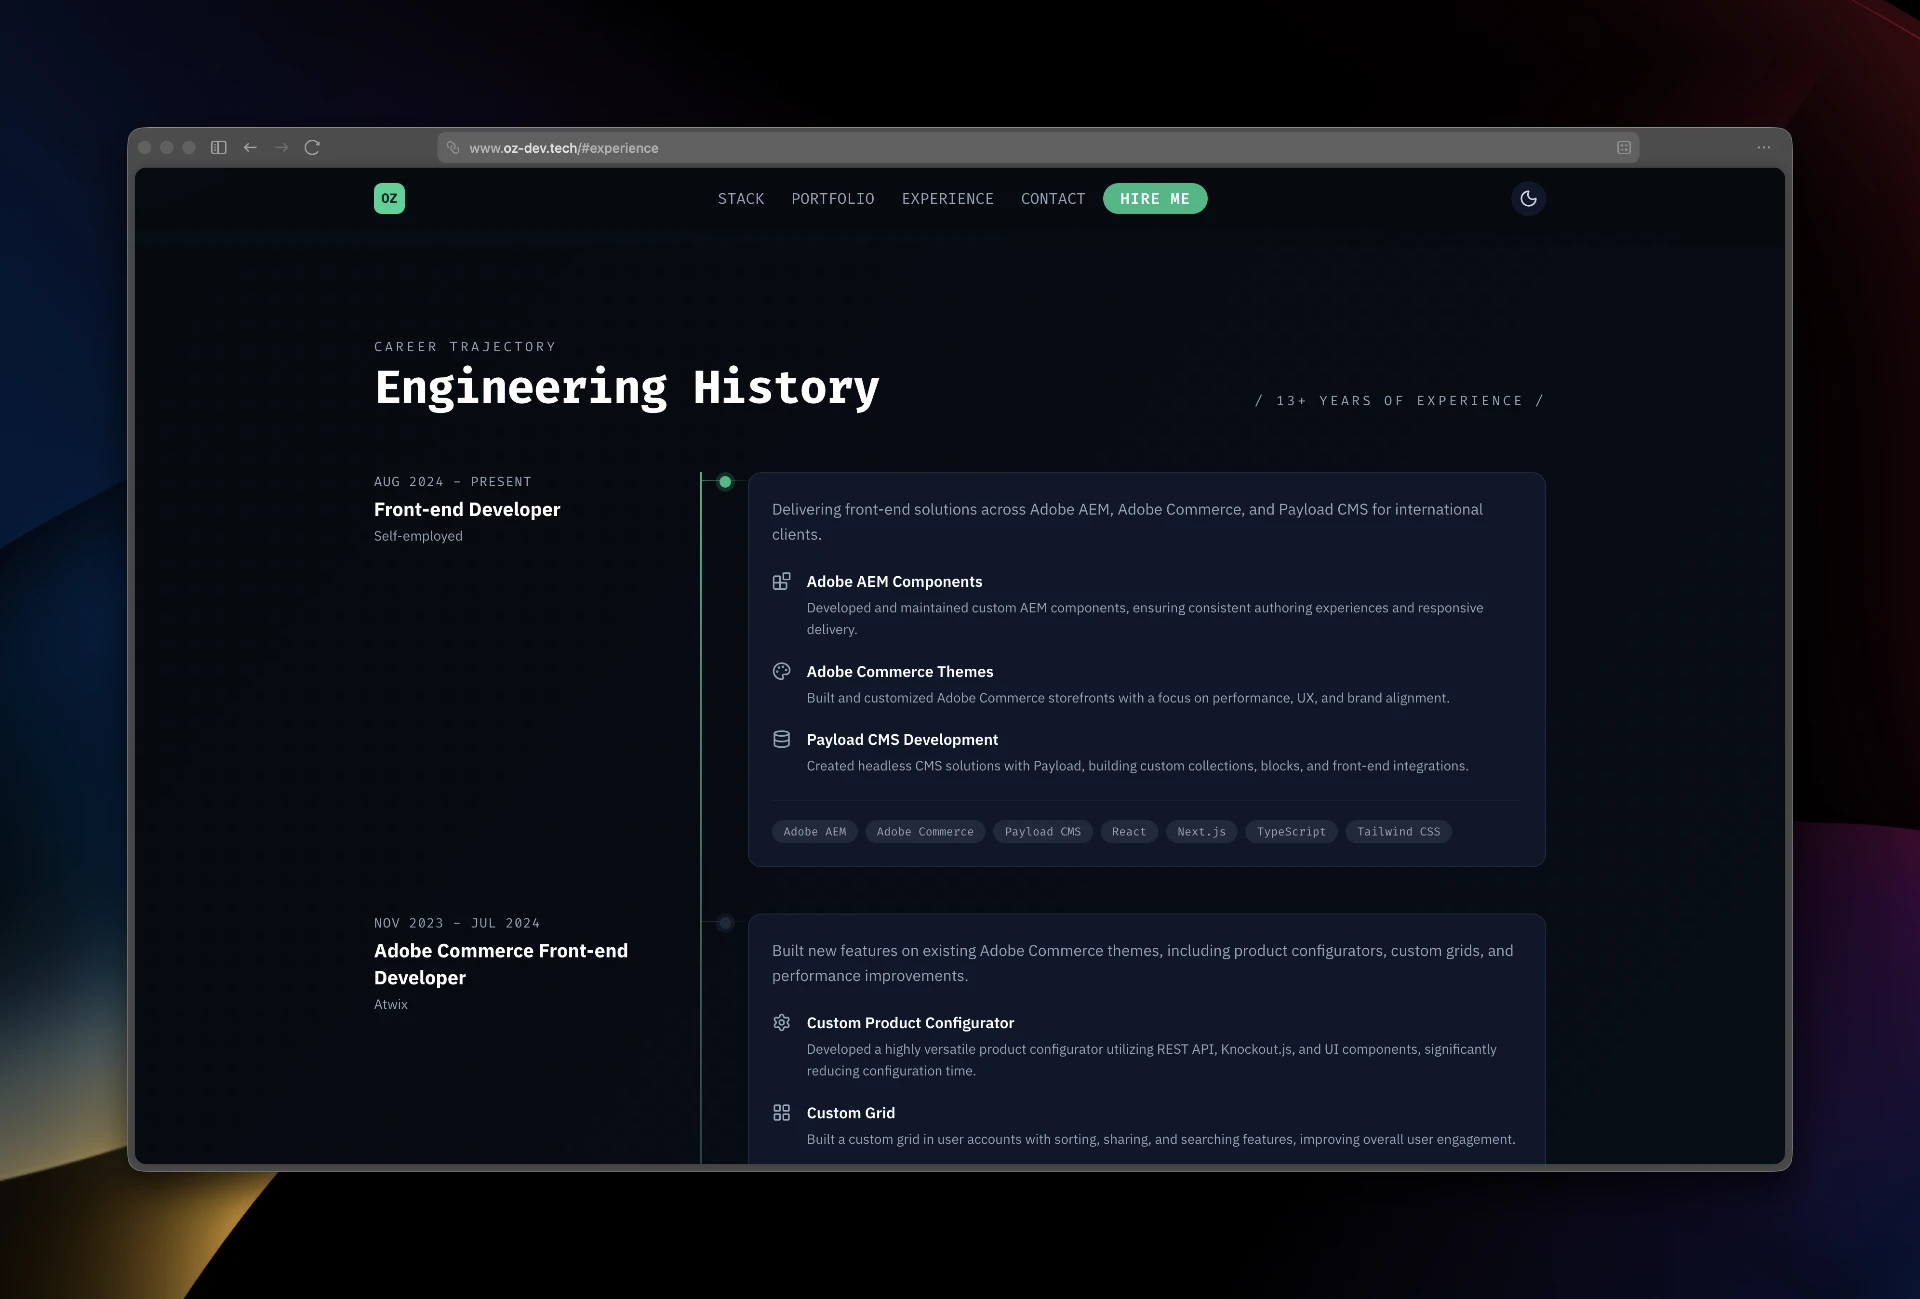Click the palette icon next to Adobe Commerce Themes
Image resolution: width=1920 pixels, height=1299 pixels.
(782, 671)
